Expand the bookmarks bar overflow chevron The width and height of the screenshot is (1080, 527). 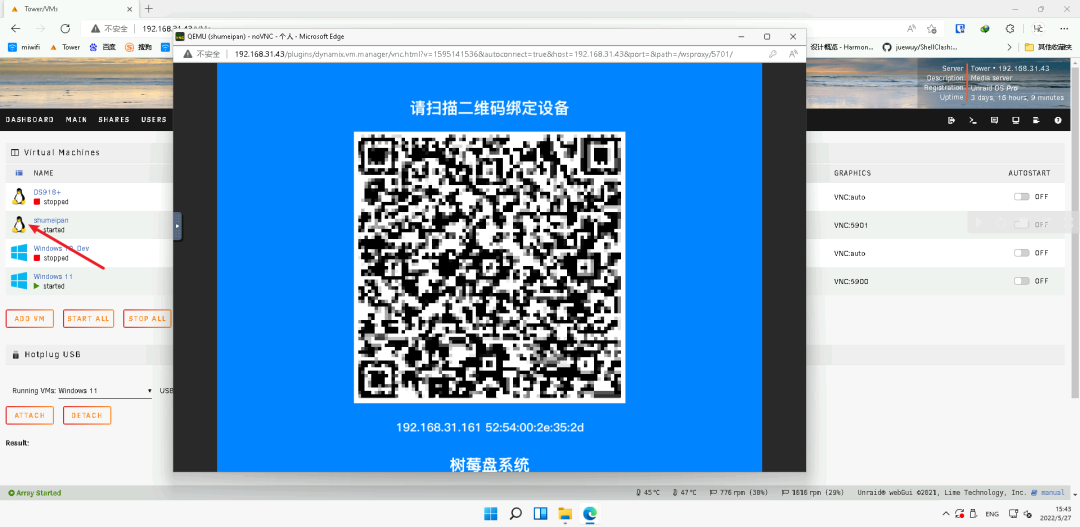[x=1010, y=48]
